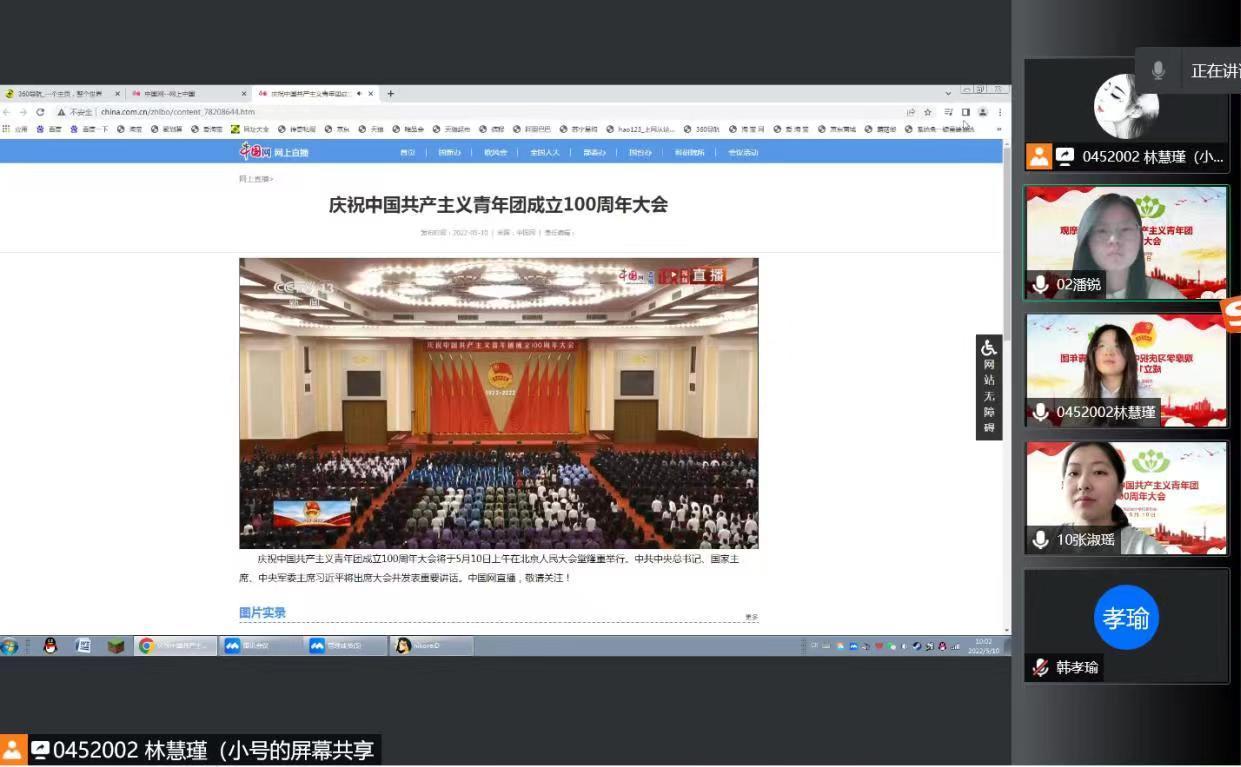Open the Chrome three-dot menu
1241x767 pixels.
pyautogui.click(x=1000, y=112)
